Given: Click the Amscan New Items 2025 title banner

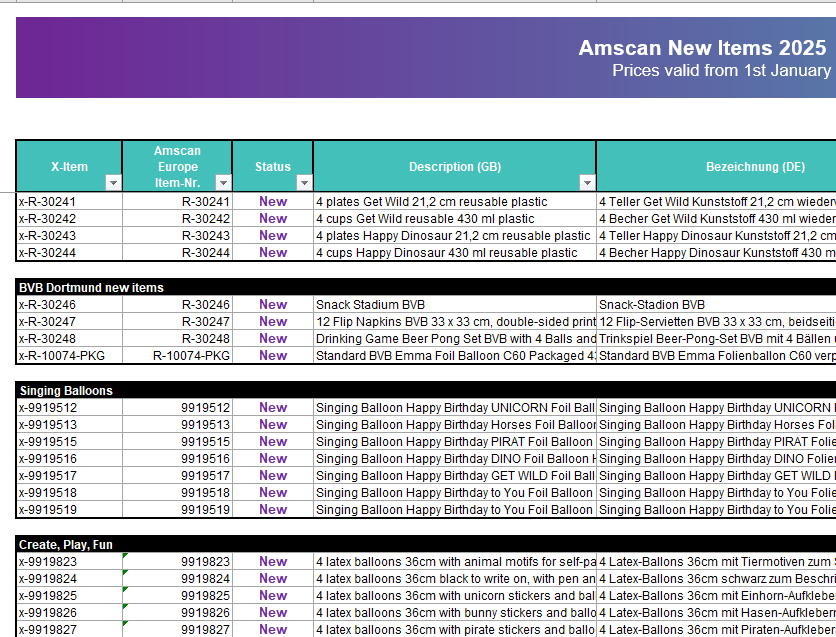Looking at the screenshot, I should click(x=426, y=58).
